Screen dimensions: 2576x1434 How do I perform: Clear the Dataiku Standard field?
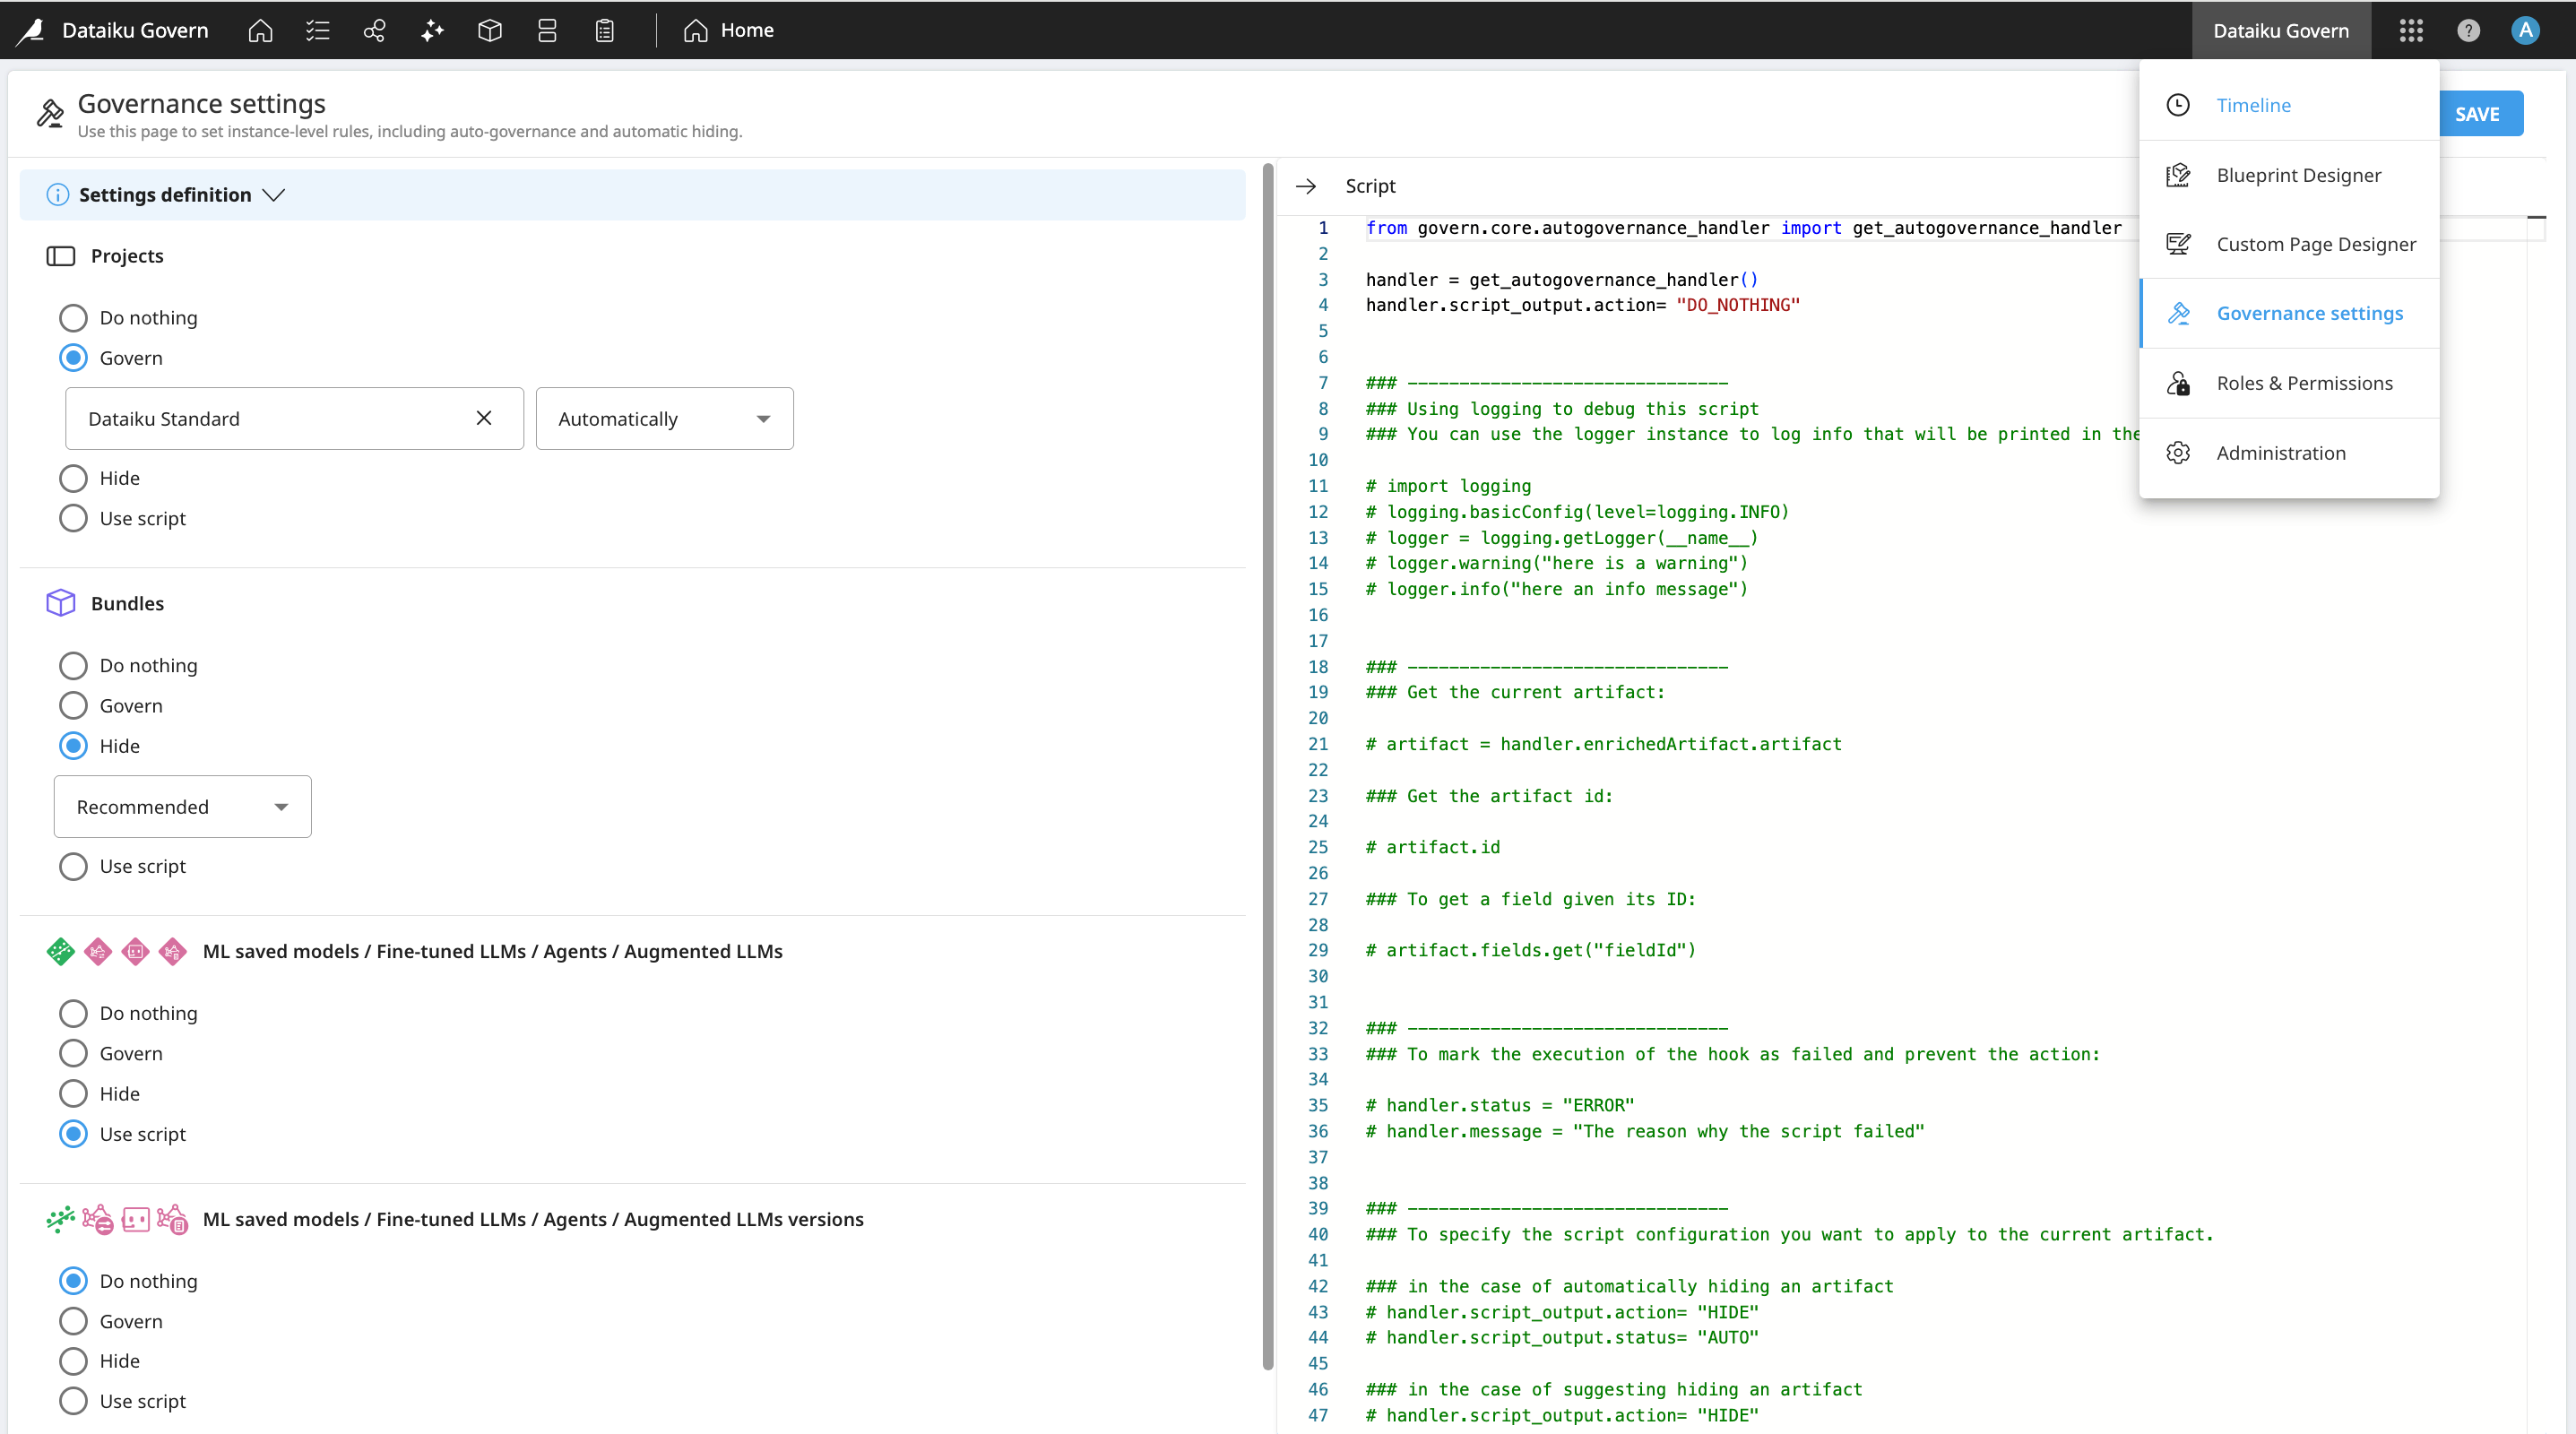[484, 418]
